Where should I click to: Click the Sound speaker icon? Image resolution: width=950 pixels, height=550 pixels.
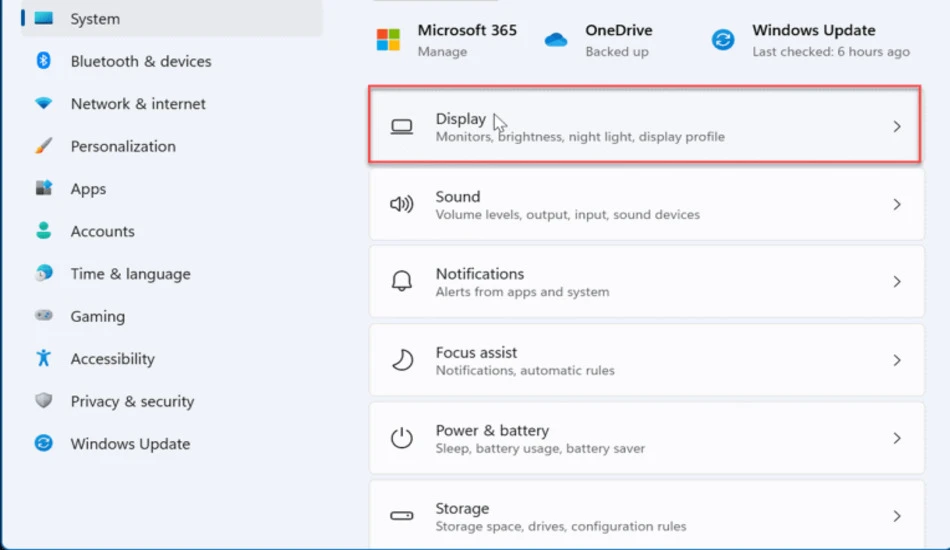(x=402, y=204)
